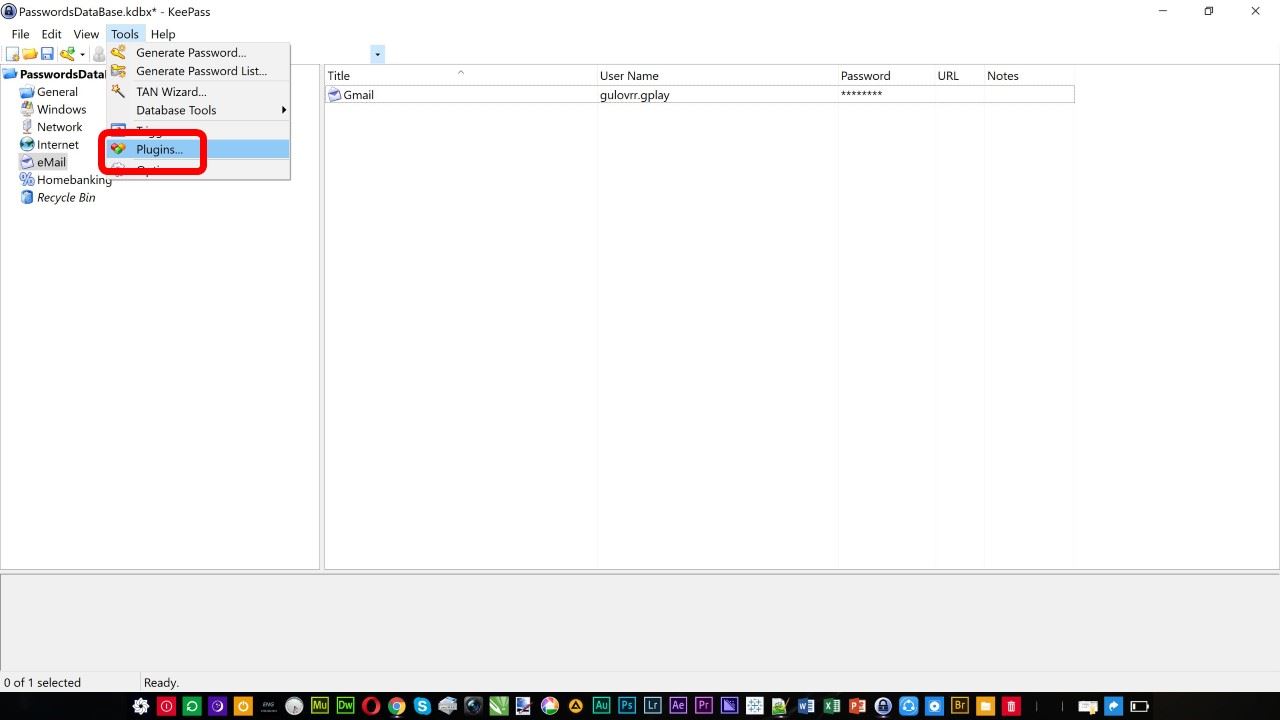Open Opera browser from the taskbar
The width and height of the screenshot is (1280, 720).
(x=371, y=706)
